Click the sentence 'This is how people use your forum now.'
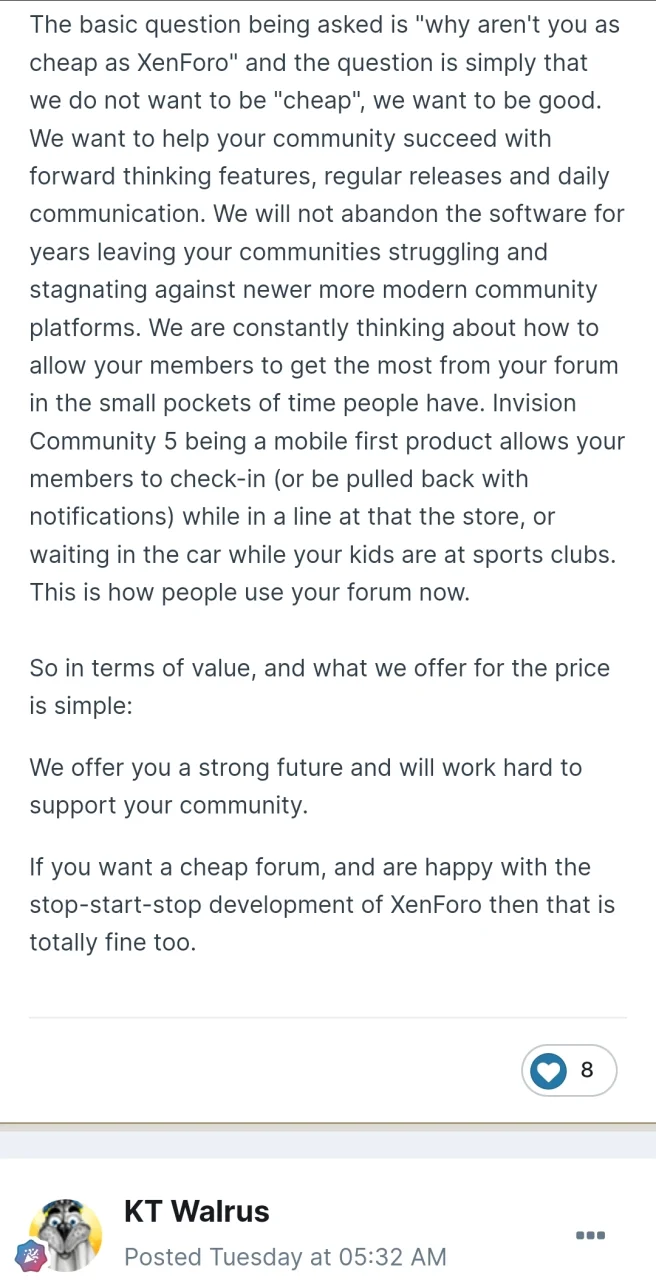Viewport: 656px width, 1280px height. [x=249, y=592]
